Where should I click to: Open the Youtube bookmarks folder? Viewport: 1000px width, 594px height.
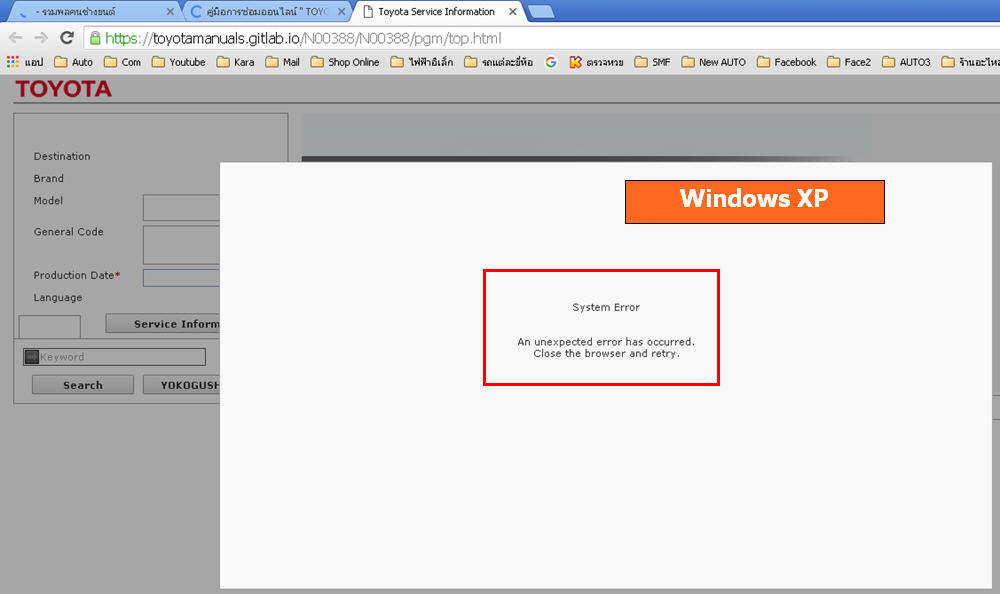click(179, 62)
